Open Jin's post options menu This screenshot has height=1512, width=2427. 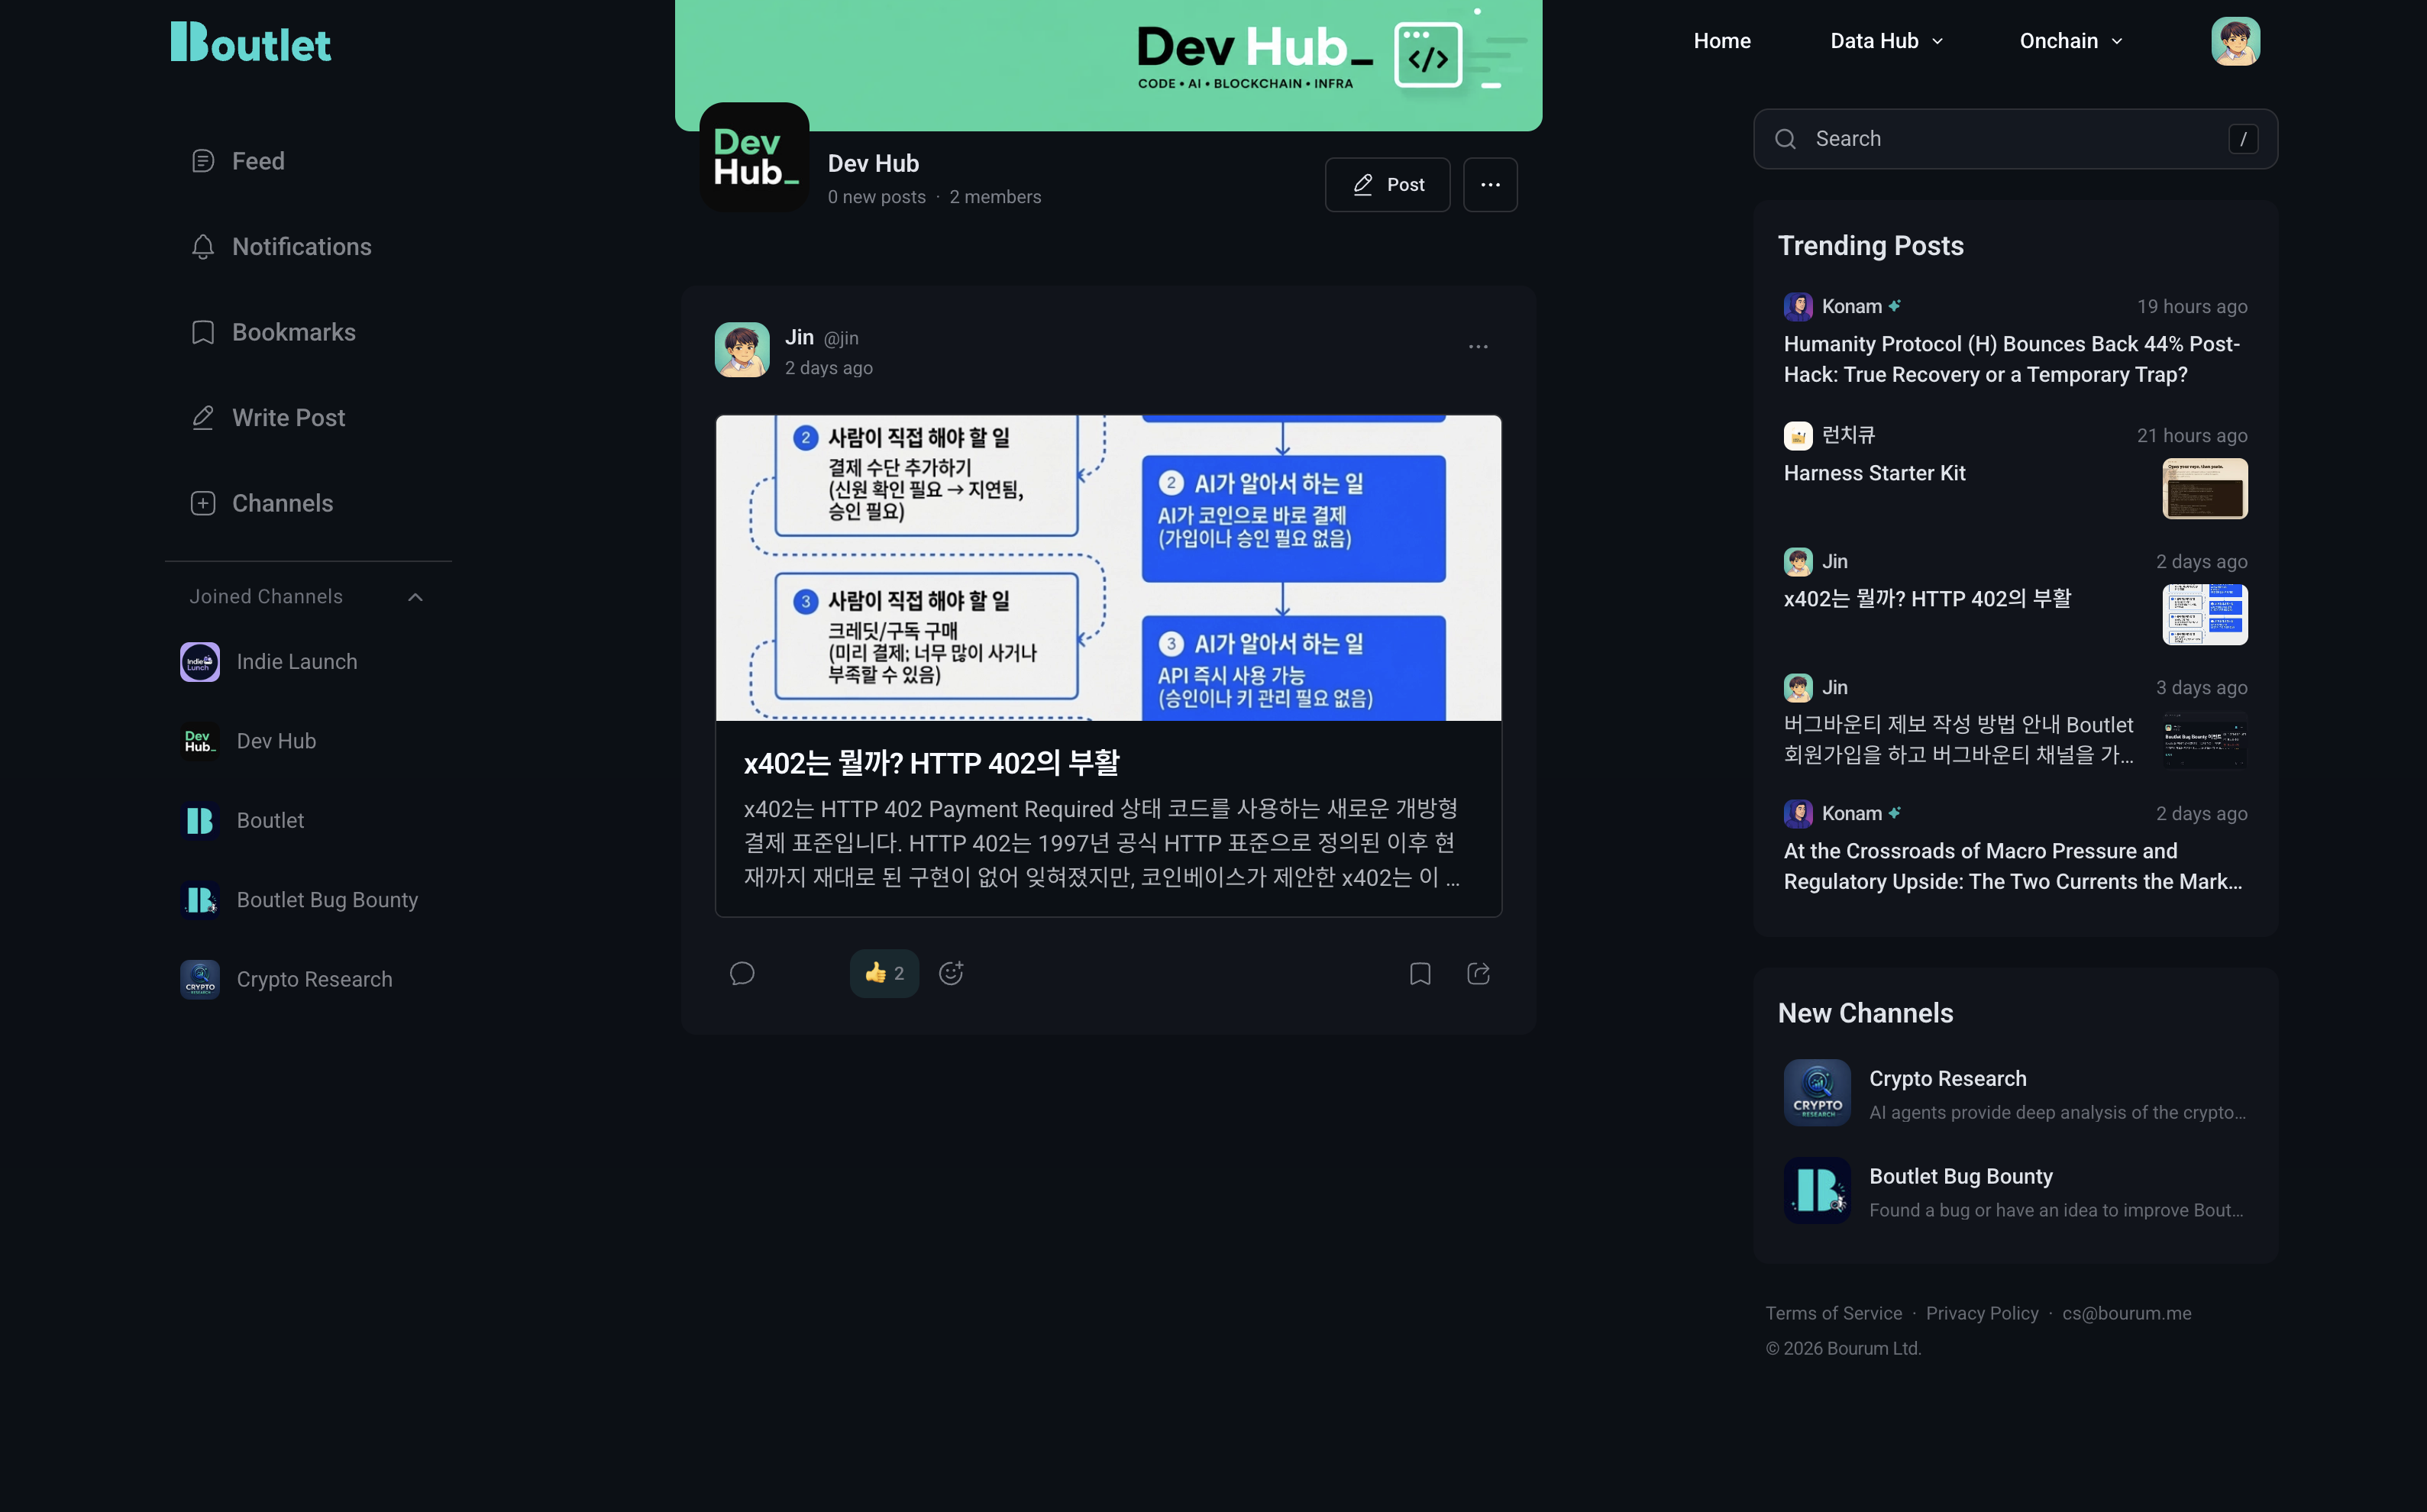pos(1478,347)
